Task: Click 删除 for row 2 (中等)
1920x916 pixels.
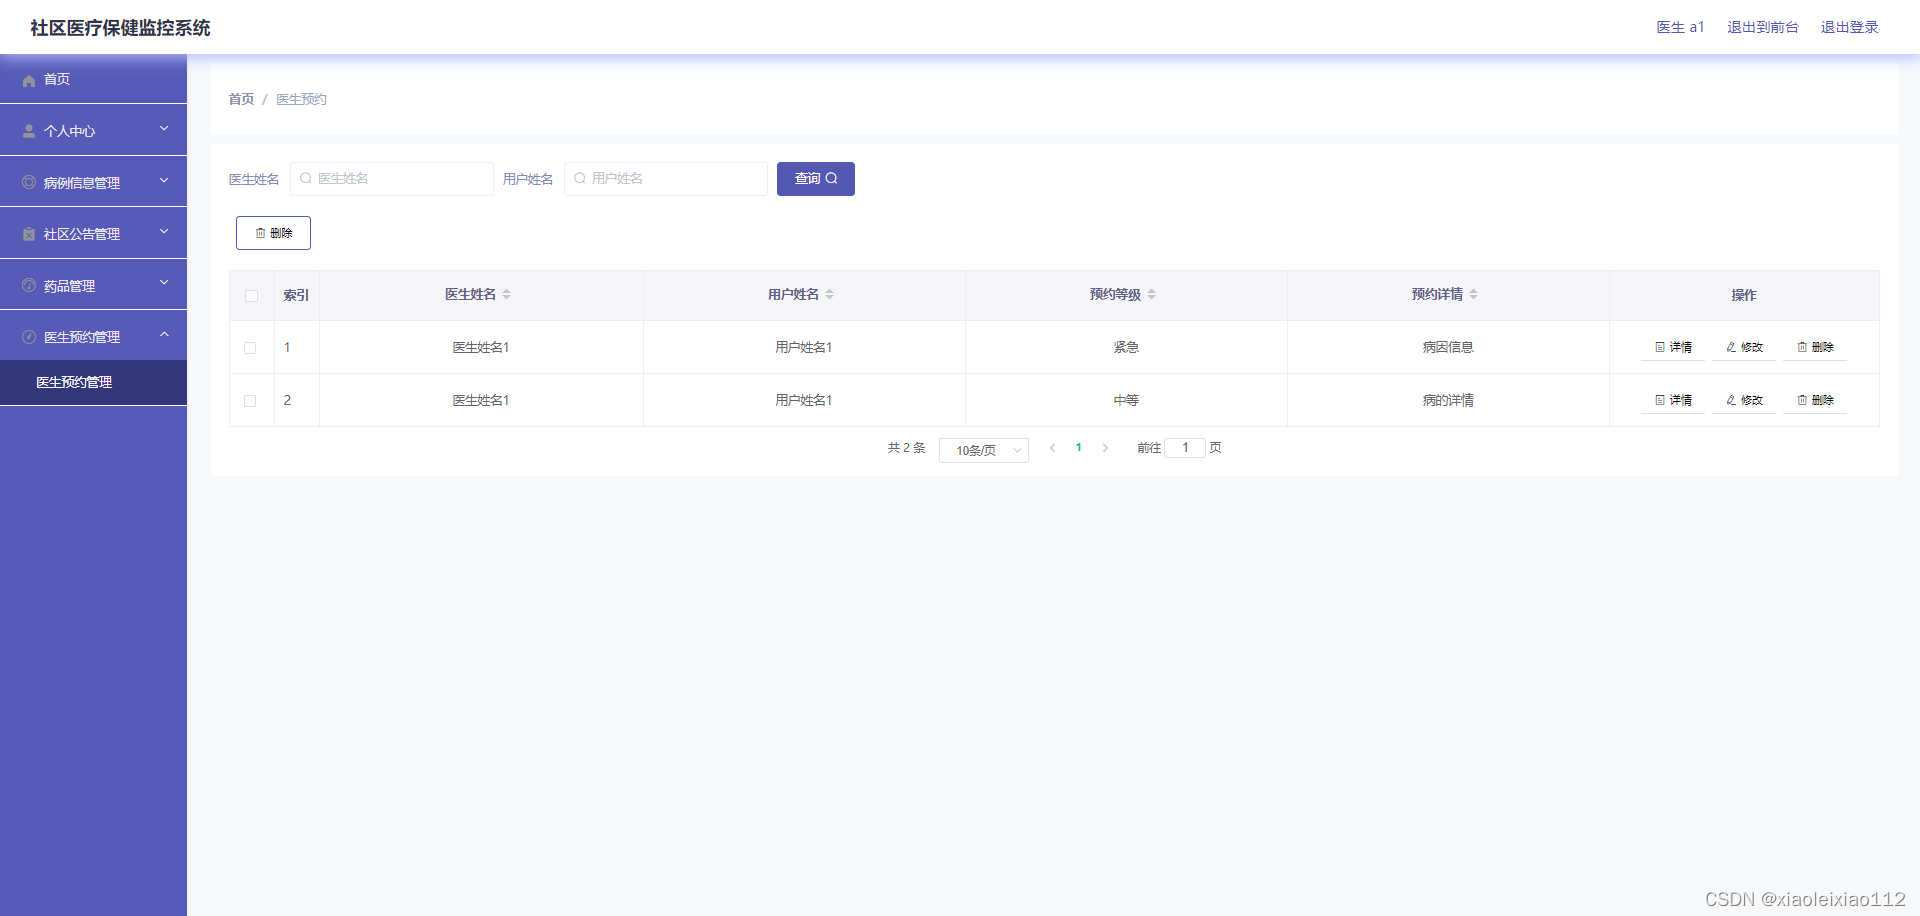Action: click(x=1815, y=400)
